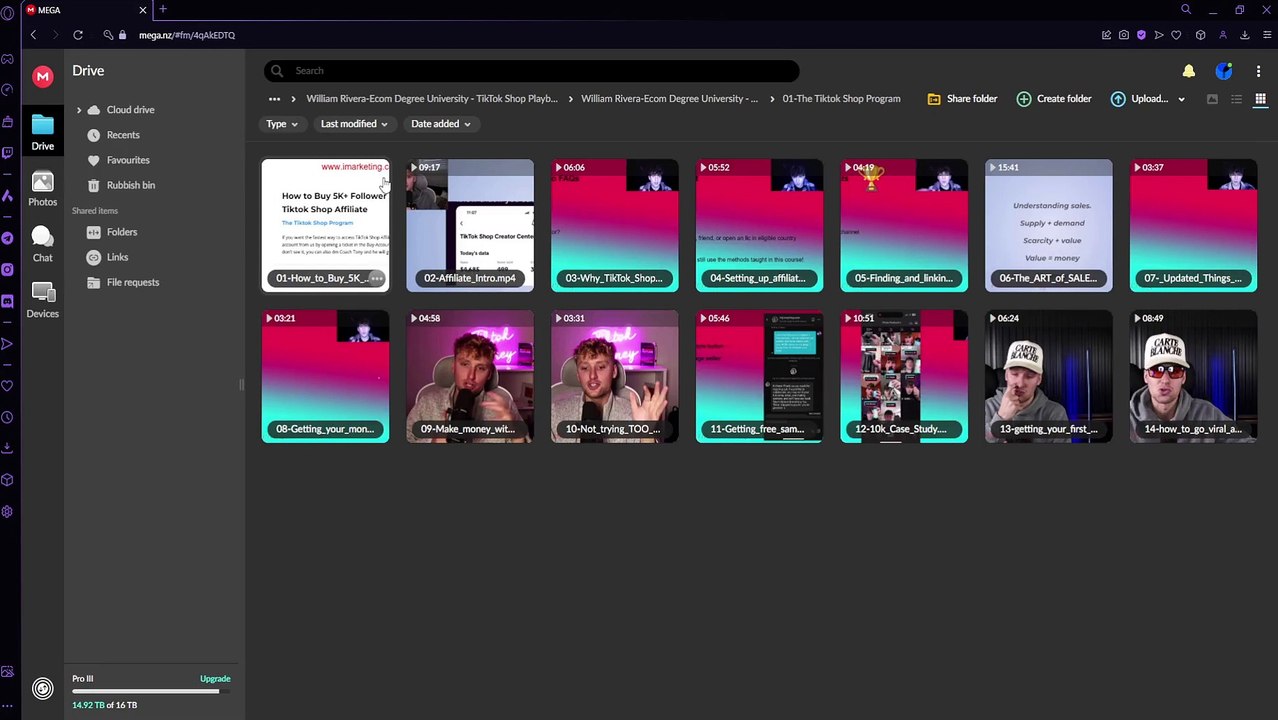Click the browser back arrow

33,35
